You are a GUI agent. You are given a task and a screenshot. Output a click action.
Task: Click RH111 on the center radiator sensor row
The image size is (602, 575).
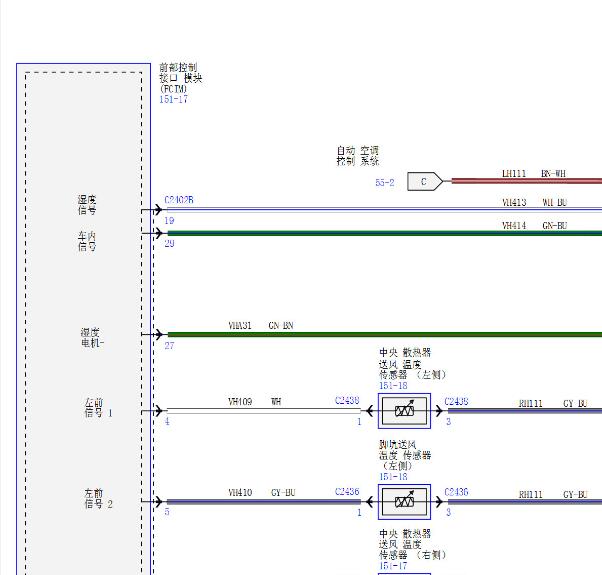[x=531, y=403]
